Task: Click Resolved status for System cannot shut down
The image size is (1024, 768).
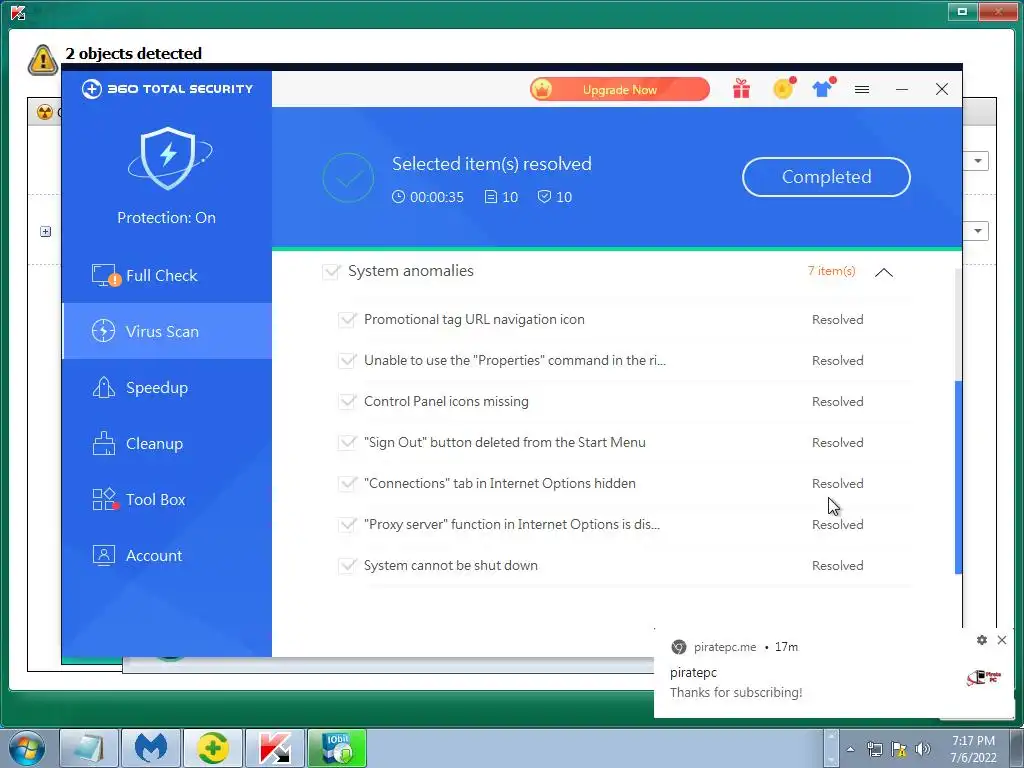Action: pos(838,566)
